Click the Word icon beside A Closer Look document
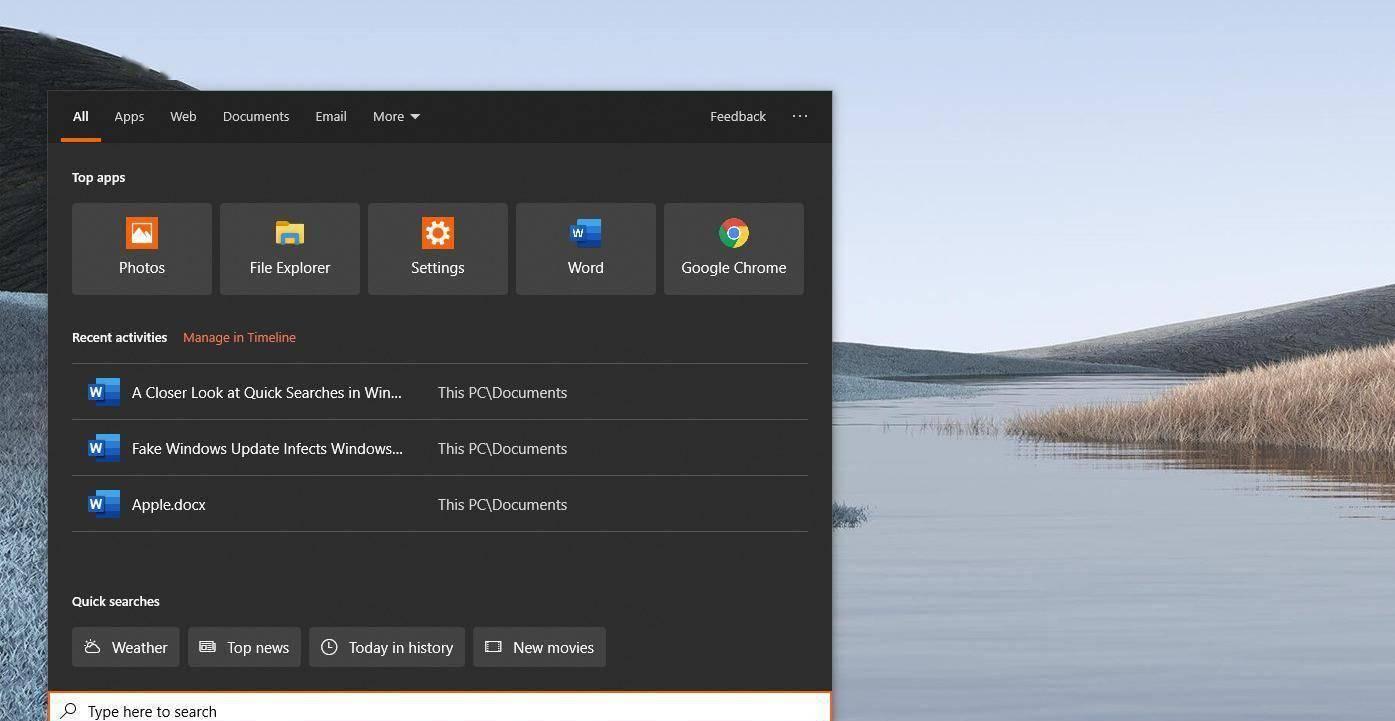Screen dimensions: 1395x721 [103, 392]
